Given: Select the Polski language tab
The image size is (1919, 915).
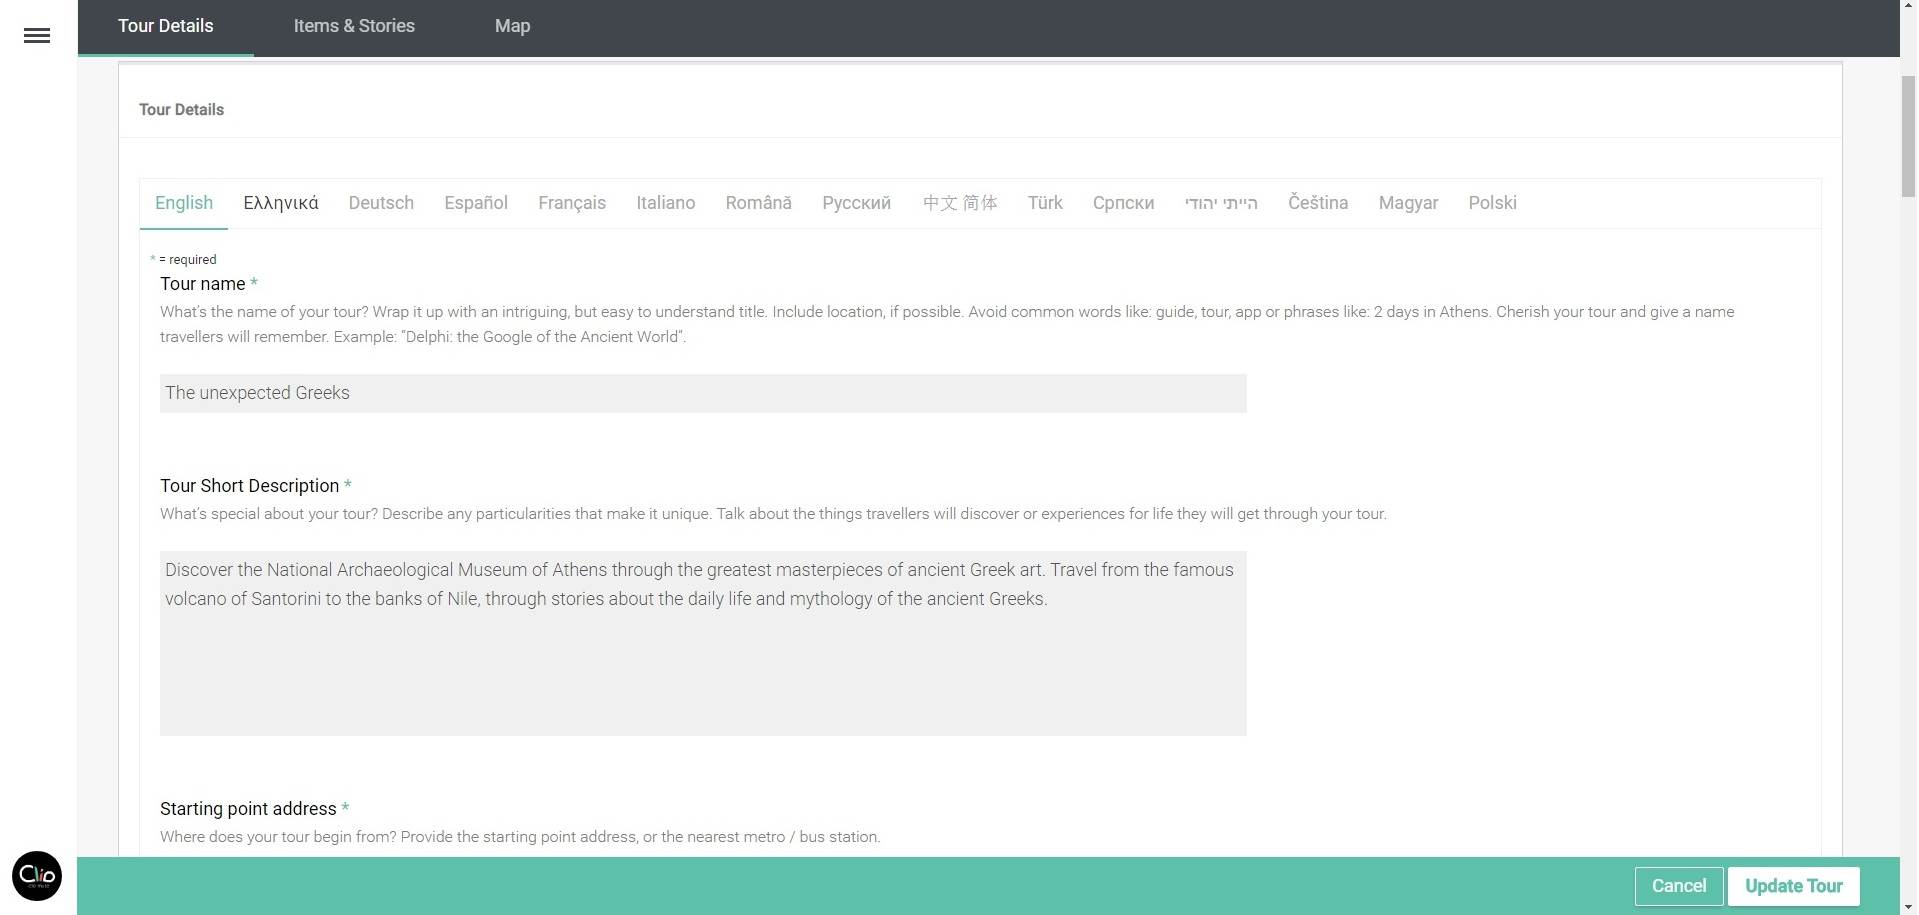Looking at the screenshot, I should pyautogui.click(x=1493, y=203).
